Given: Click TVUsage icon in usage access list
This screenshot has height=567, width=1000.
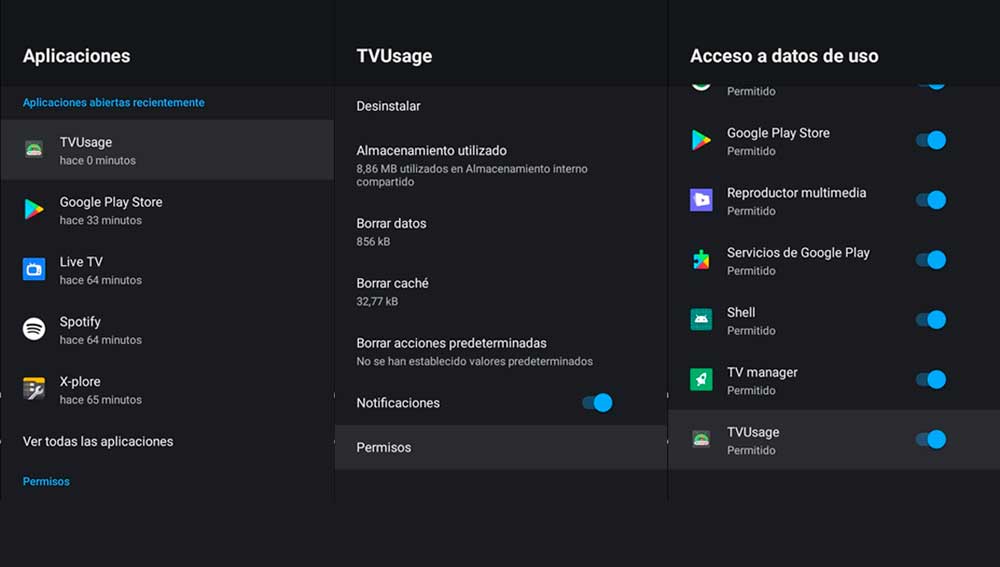Looking at the screenshot, I should [x=701, y=439].
